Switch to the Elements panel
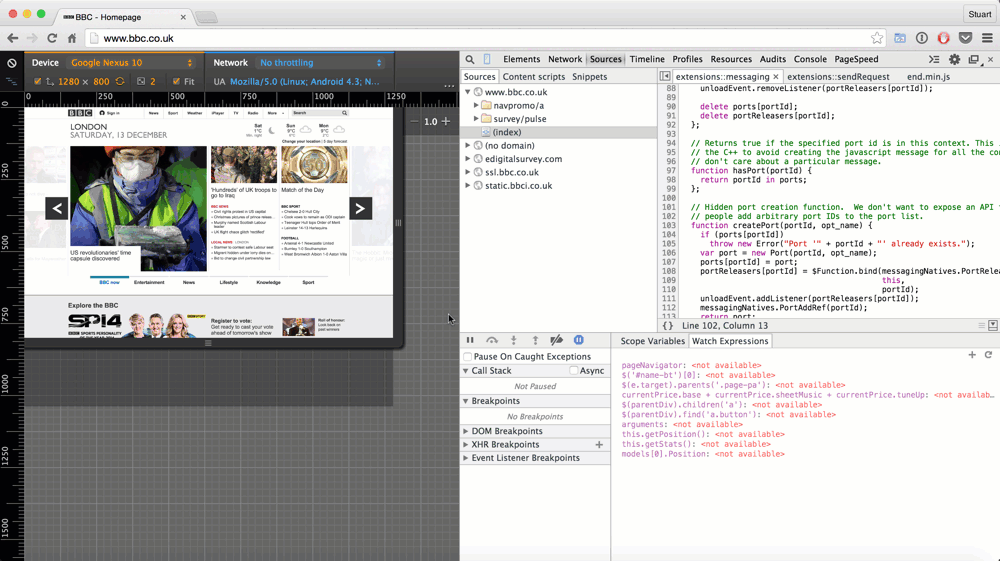Viewport: 1000px width, 561px height. point(521,59)
